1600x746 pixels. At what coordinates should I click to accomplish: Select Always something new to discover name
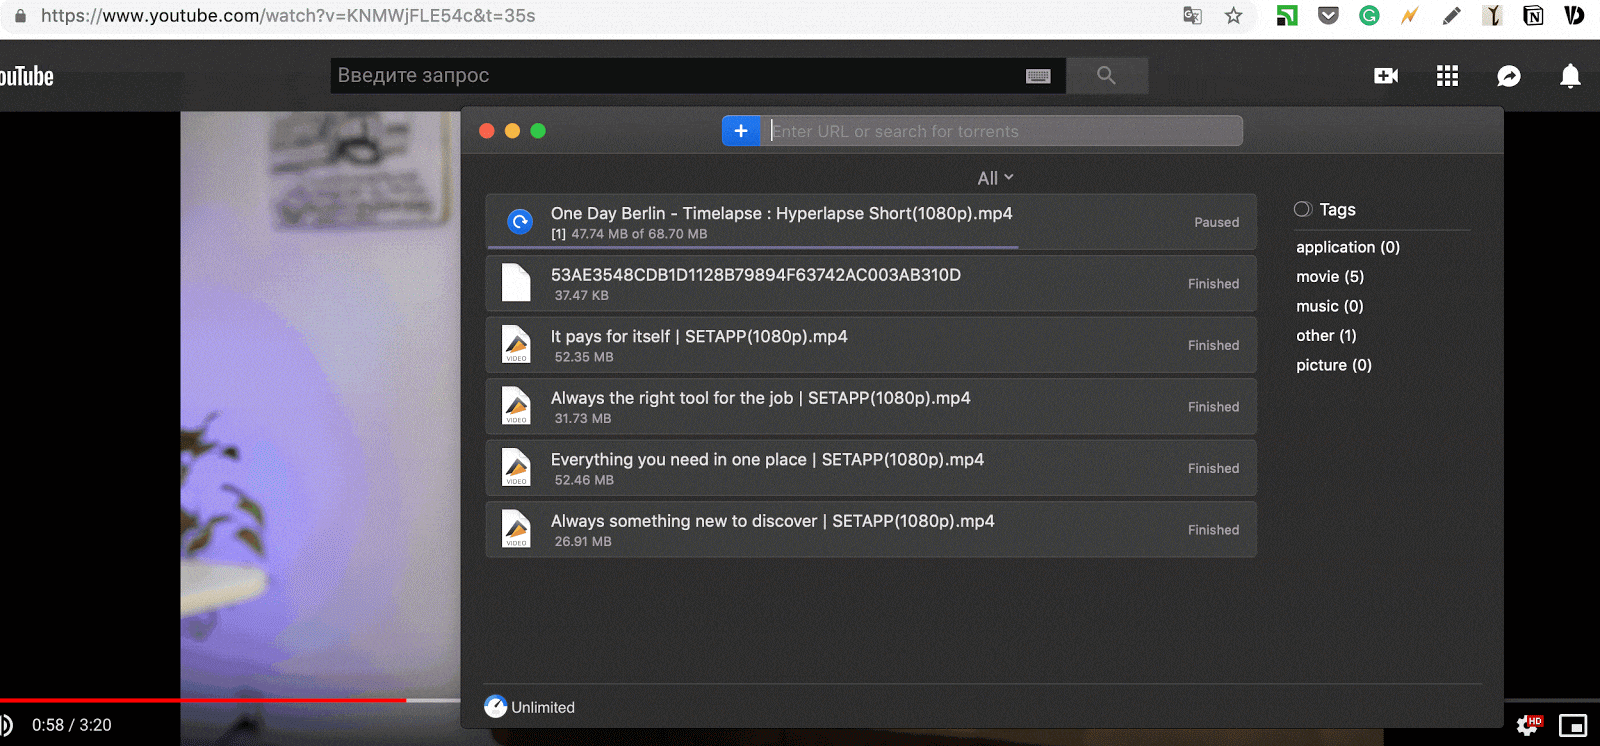772,521
